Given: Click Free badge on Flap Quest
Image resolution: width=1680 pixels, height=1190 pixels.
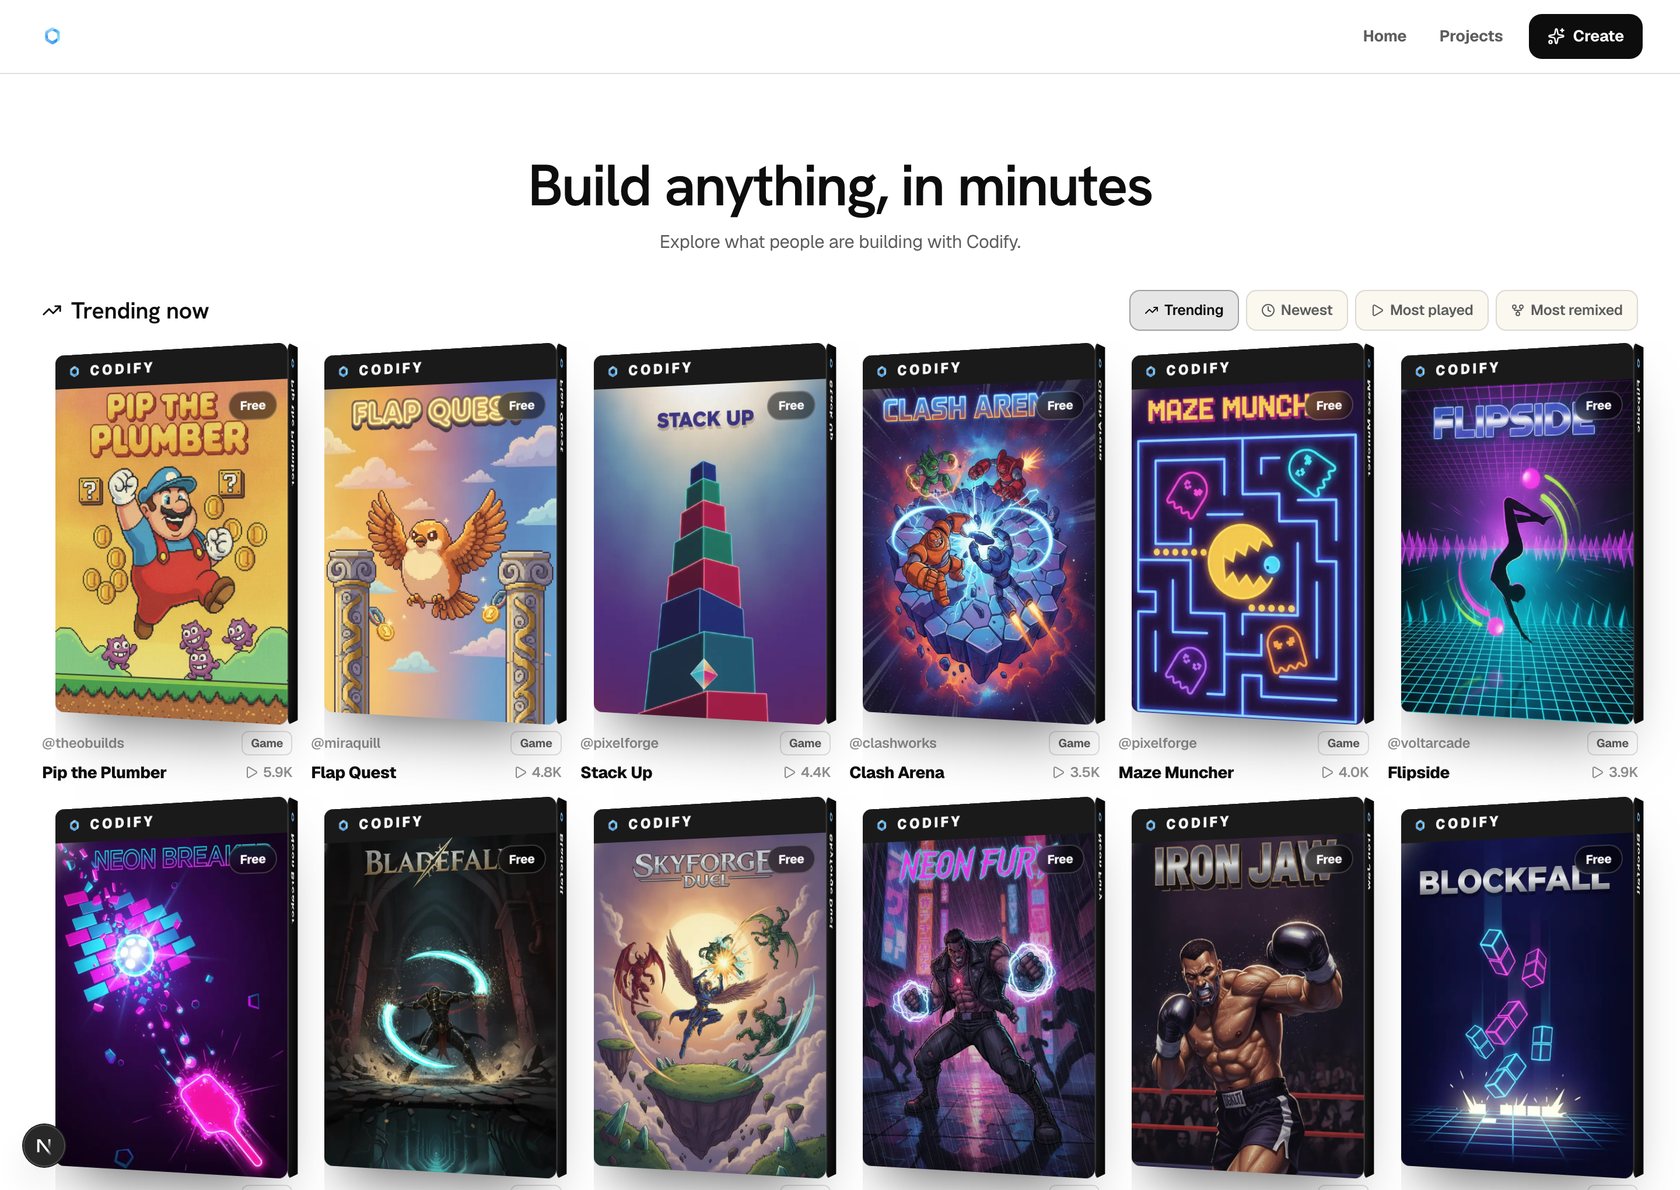Looking at the screenshot, I should point(522,405).
